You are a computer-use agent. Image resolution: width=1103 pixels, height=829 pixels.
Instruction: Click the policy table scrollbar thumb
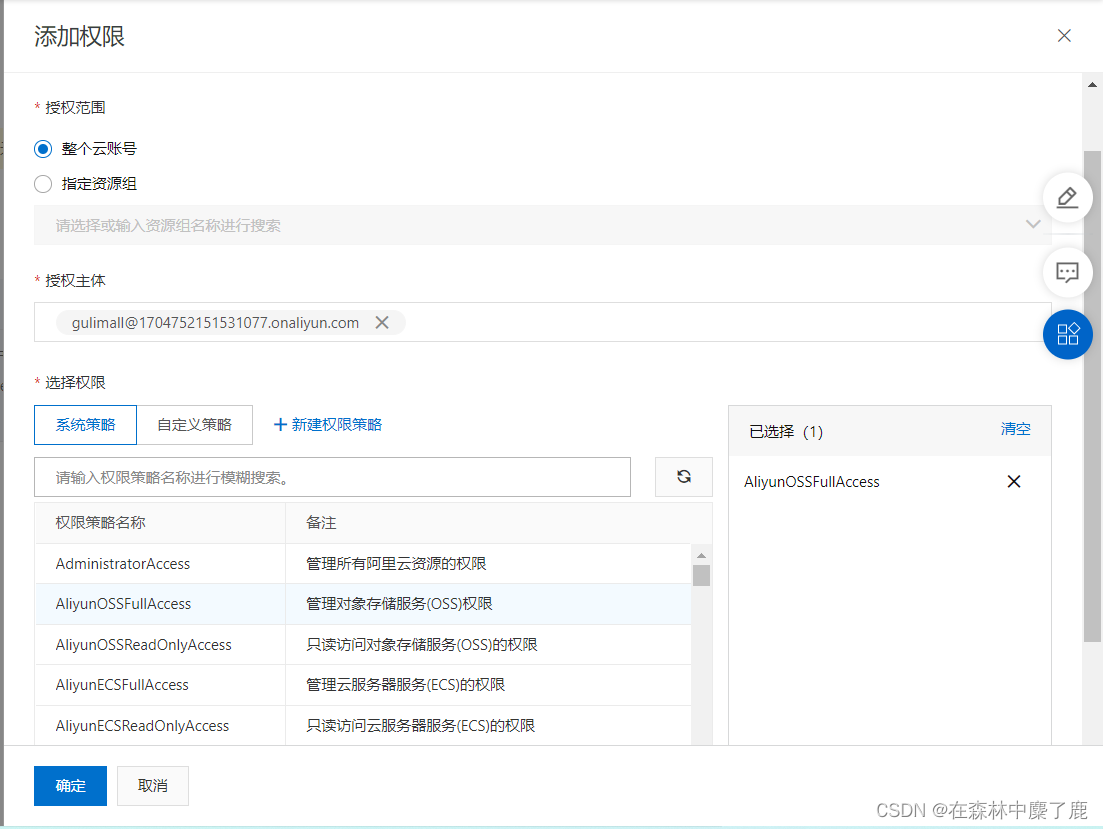(701, 576)
